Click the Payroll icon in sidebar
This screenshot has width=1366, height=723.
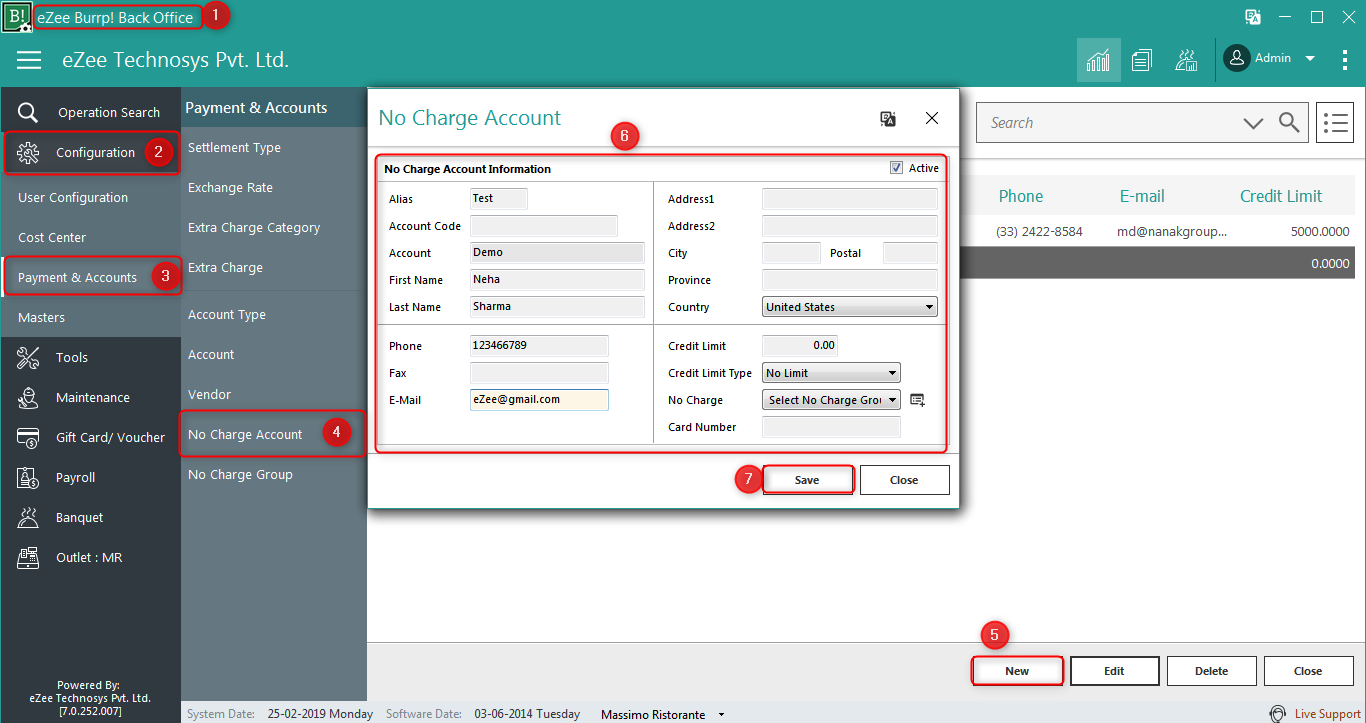28,477
